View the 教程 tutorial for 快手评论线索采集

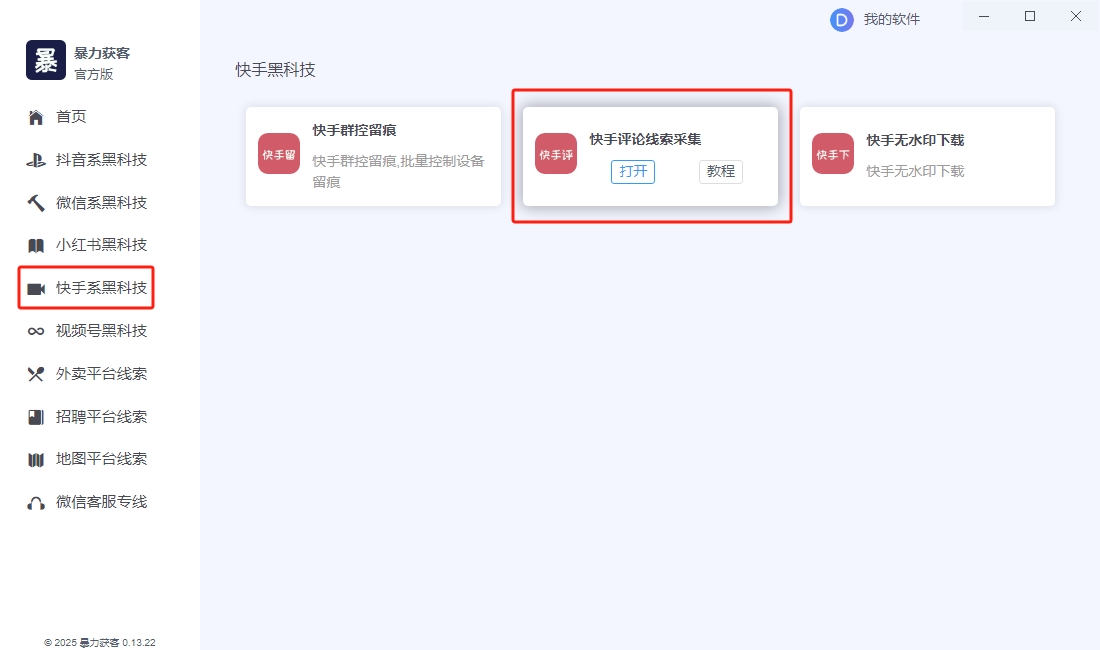[x=720, y=171]
